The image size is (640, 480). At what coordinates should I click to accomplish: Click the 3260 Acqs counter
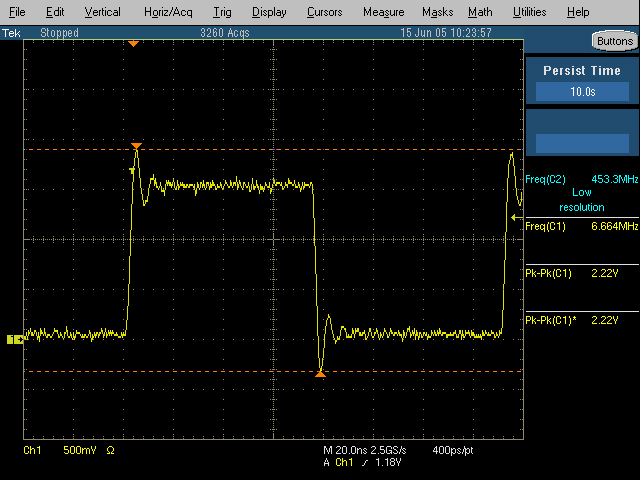(x=225, y=33)
